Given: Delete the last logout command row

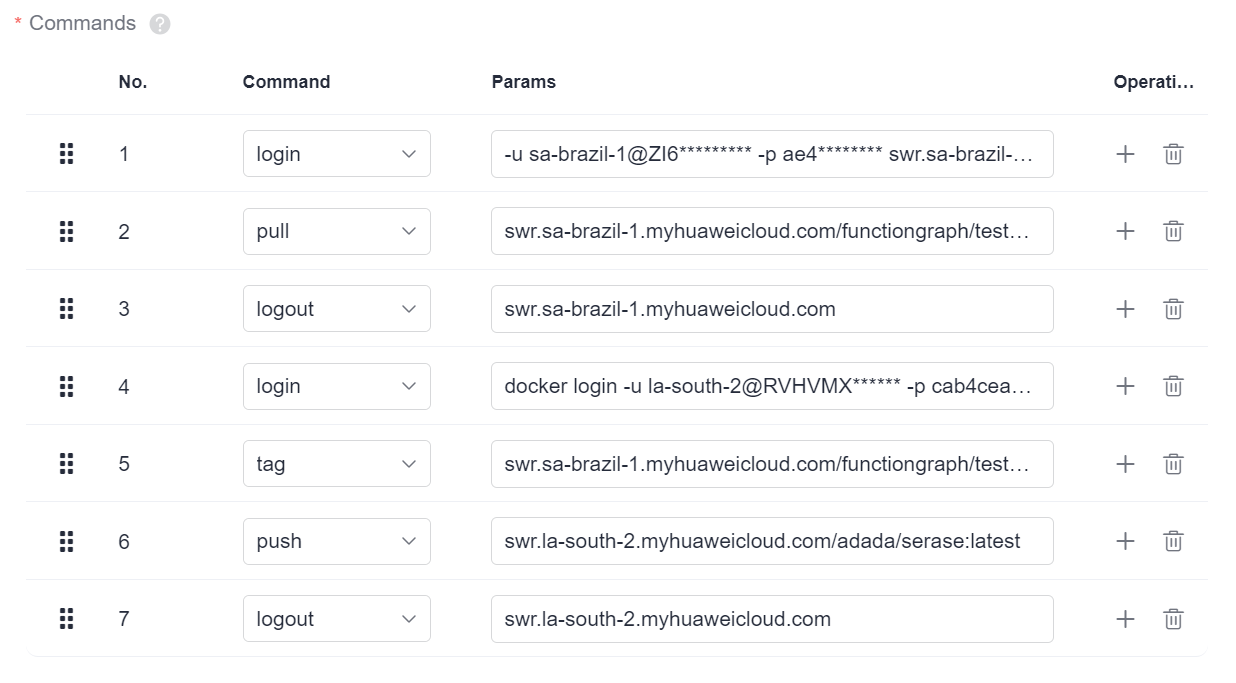Looking at the screenshot, I should click(x=1173, y=619).
